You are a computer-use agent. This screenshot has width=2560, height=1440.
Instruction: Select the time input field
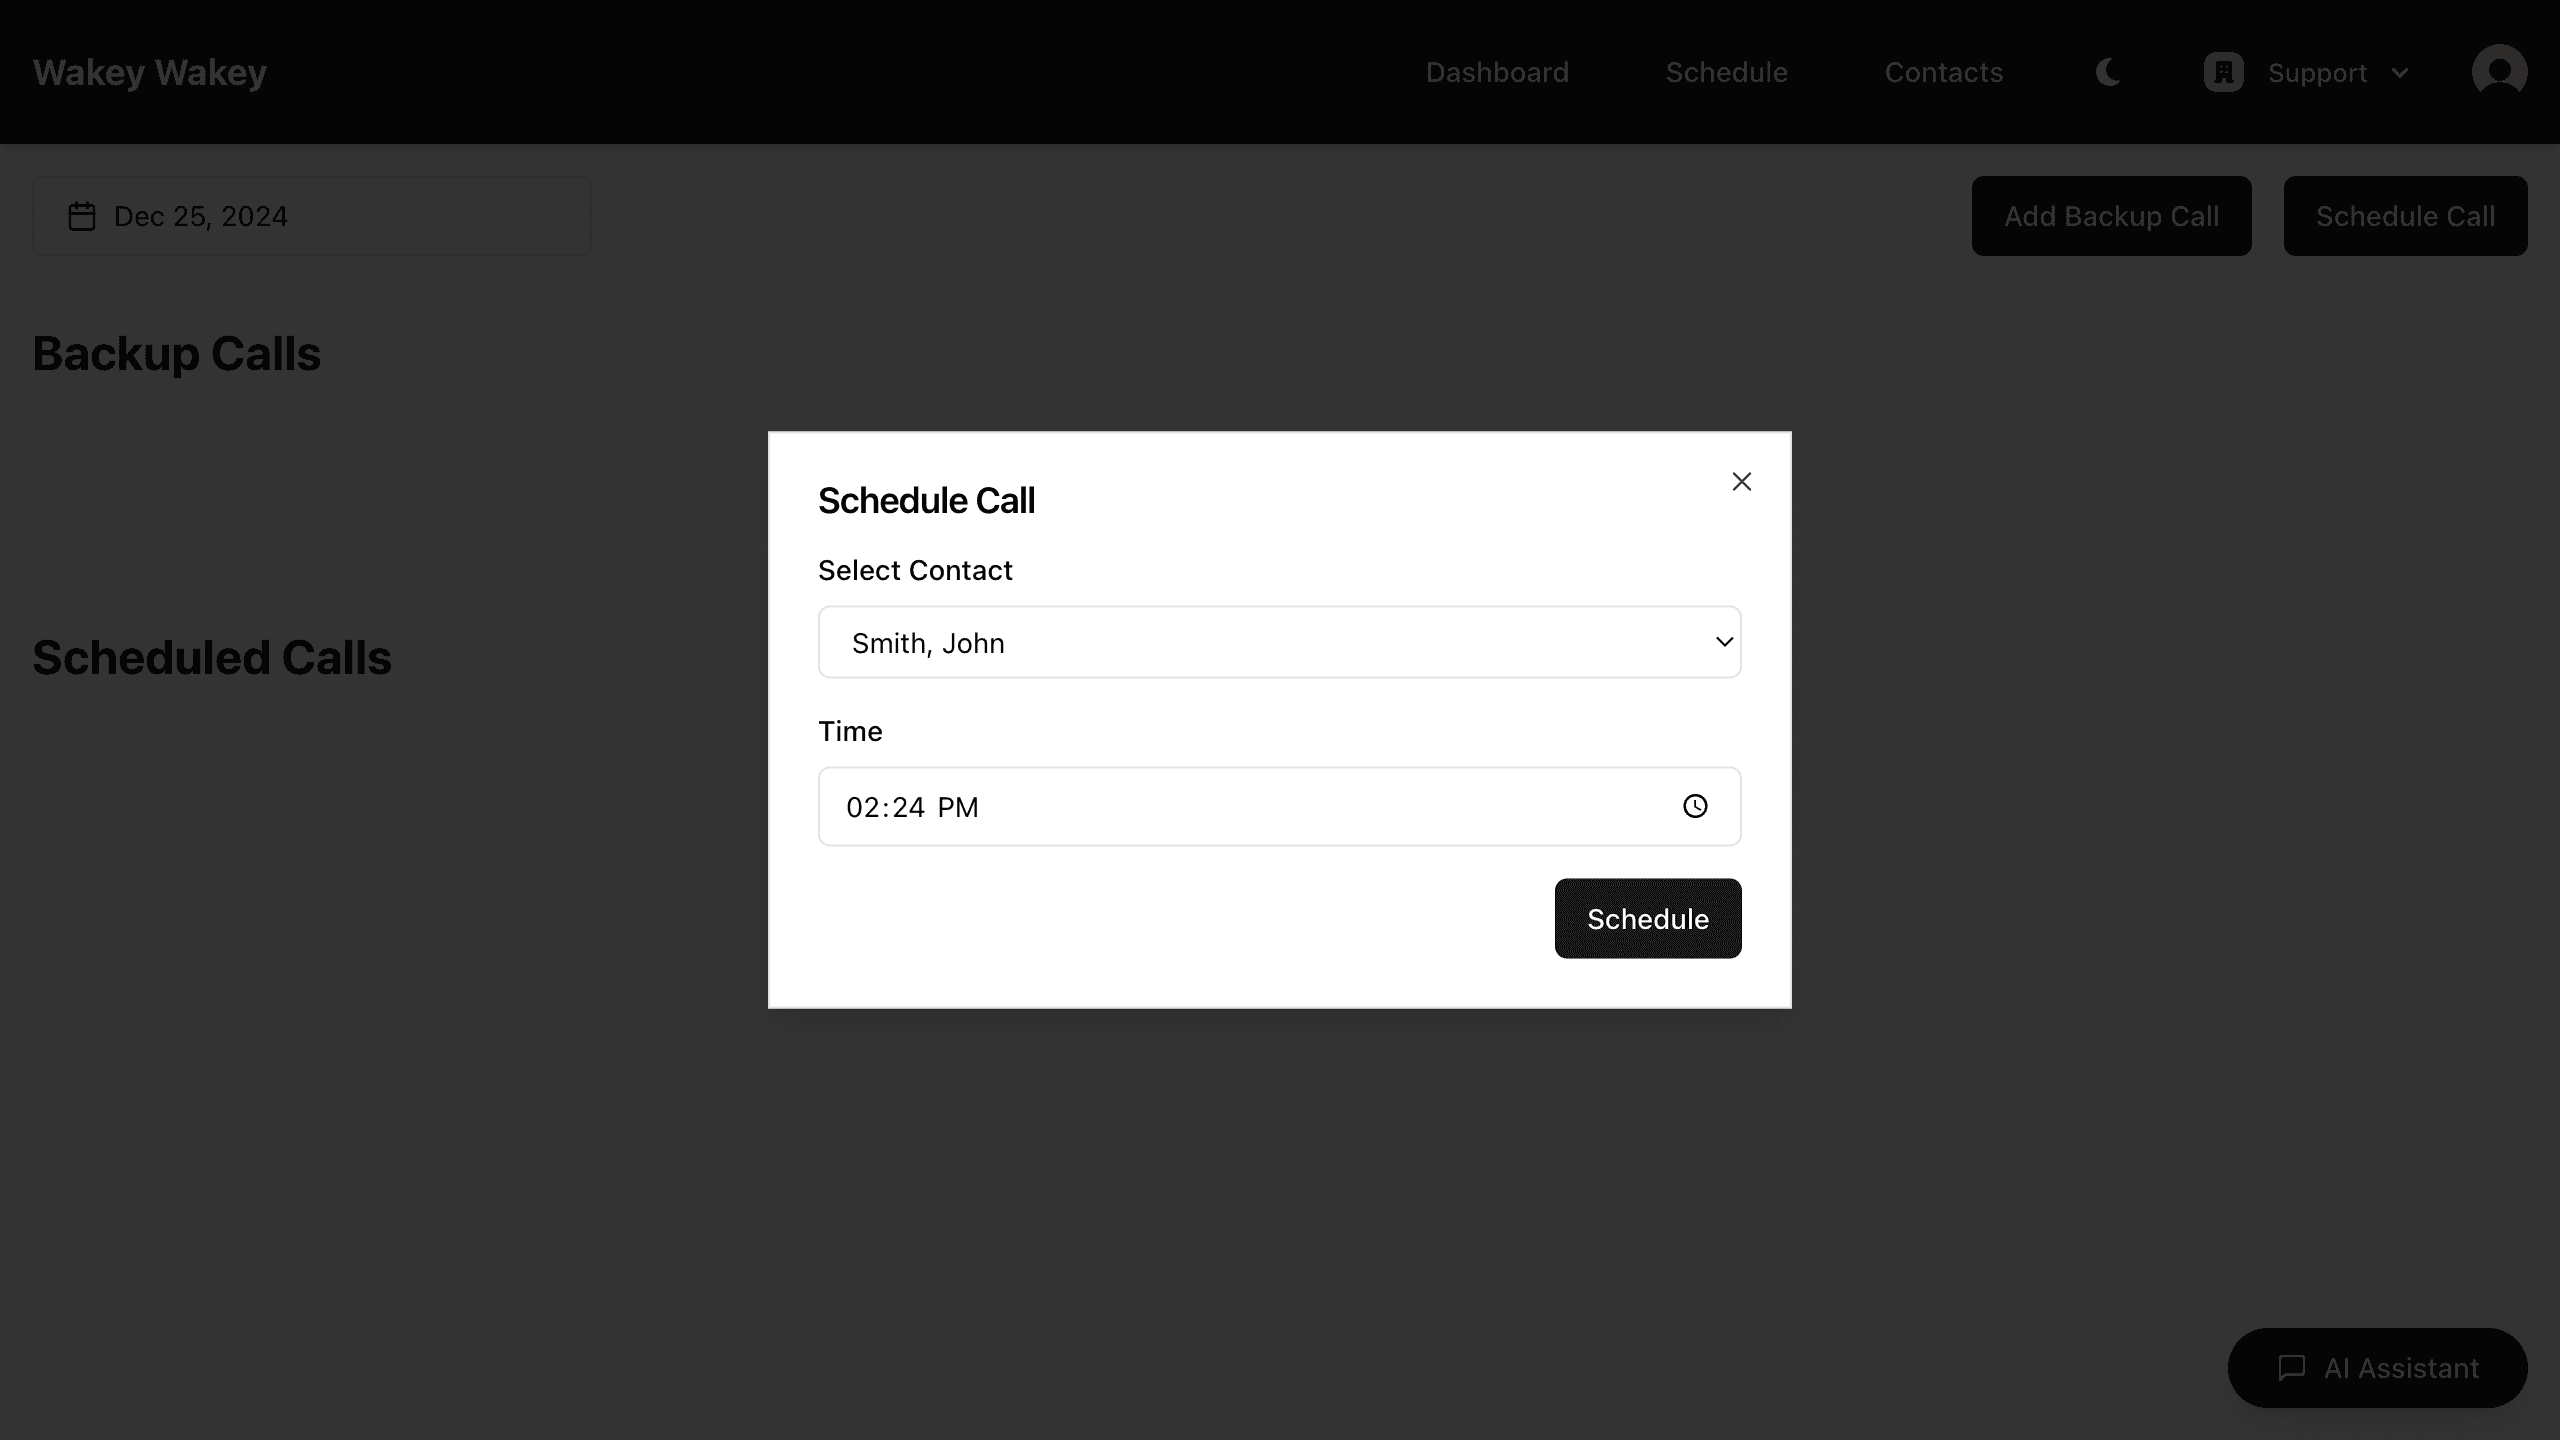[1280, 805]
